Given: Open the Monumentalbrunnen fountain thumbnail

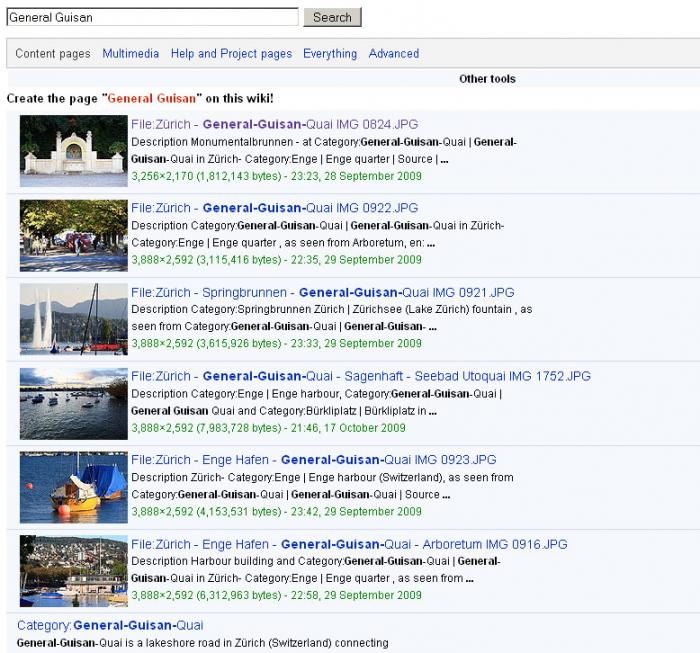Looking at the screenshot, I should click(73, 151).
